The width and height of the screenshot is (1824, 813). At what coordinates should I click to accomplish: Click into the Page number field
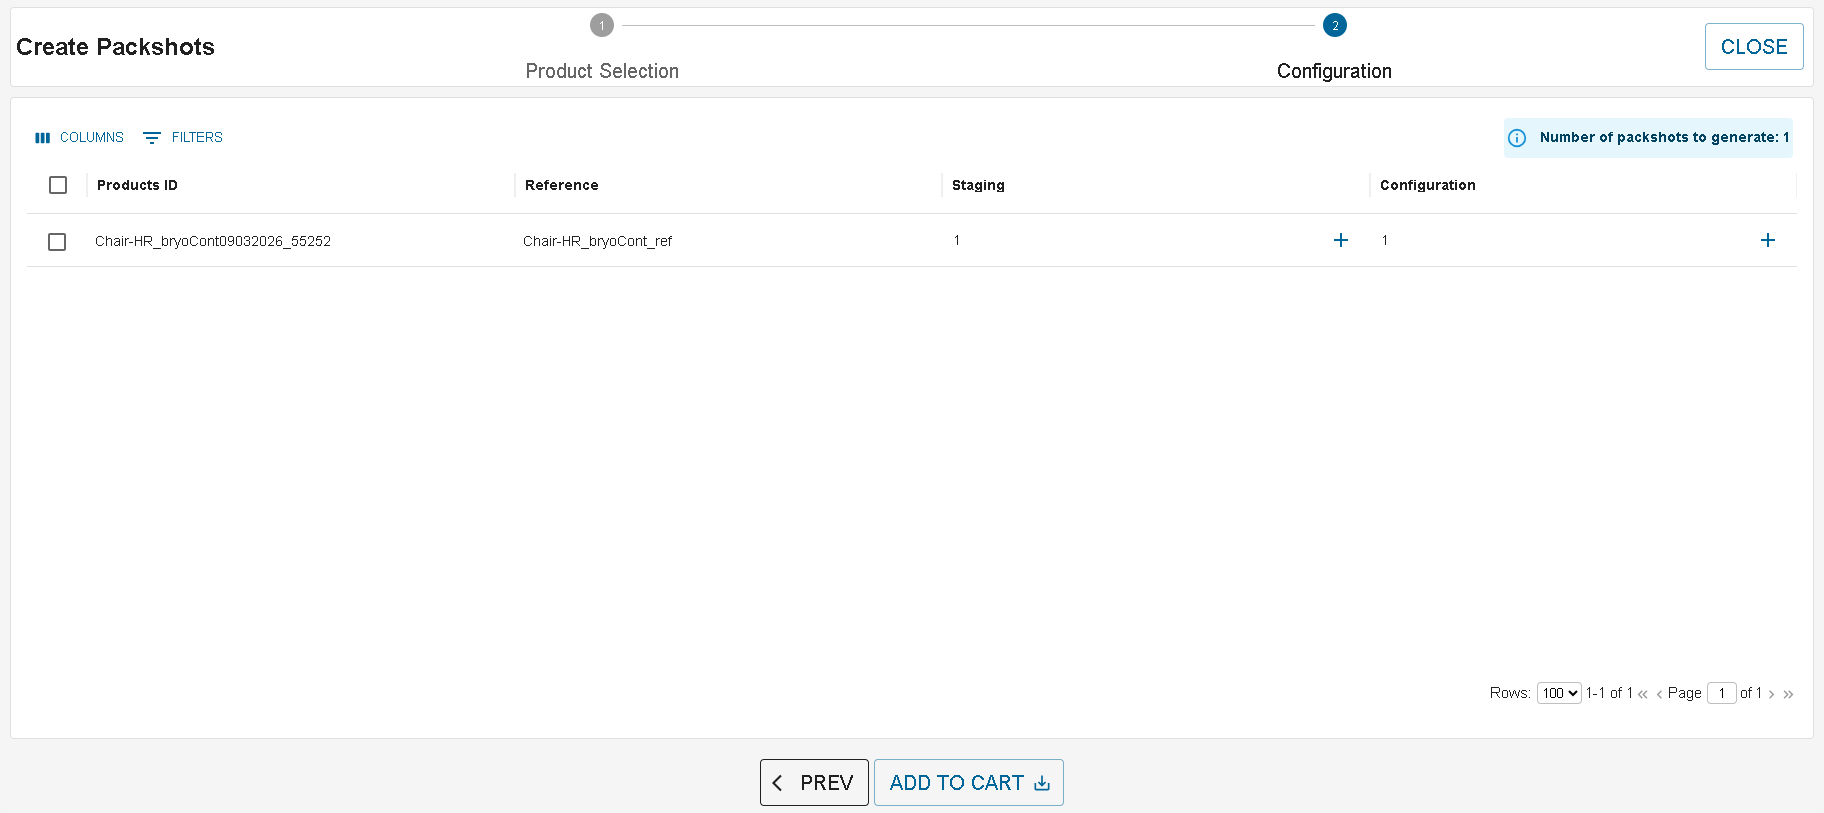[1721, 693]
